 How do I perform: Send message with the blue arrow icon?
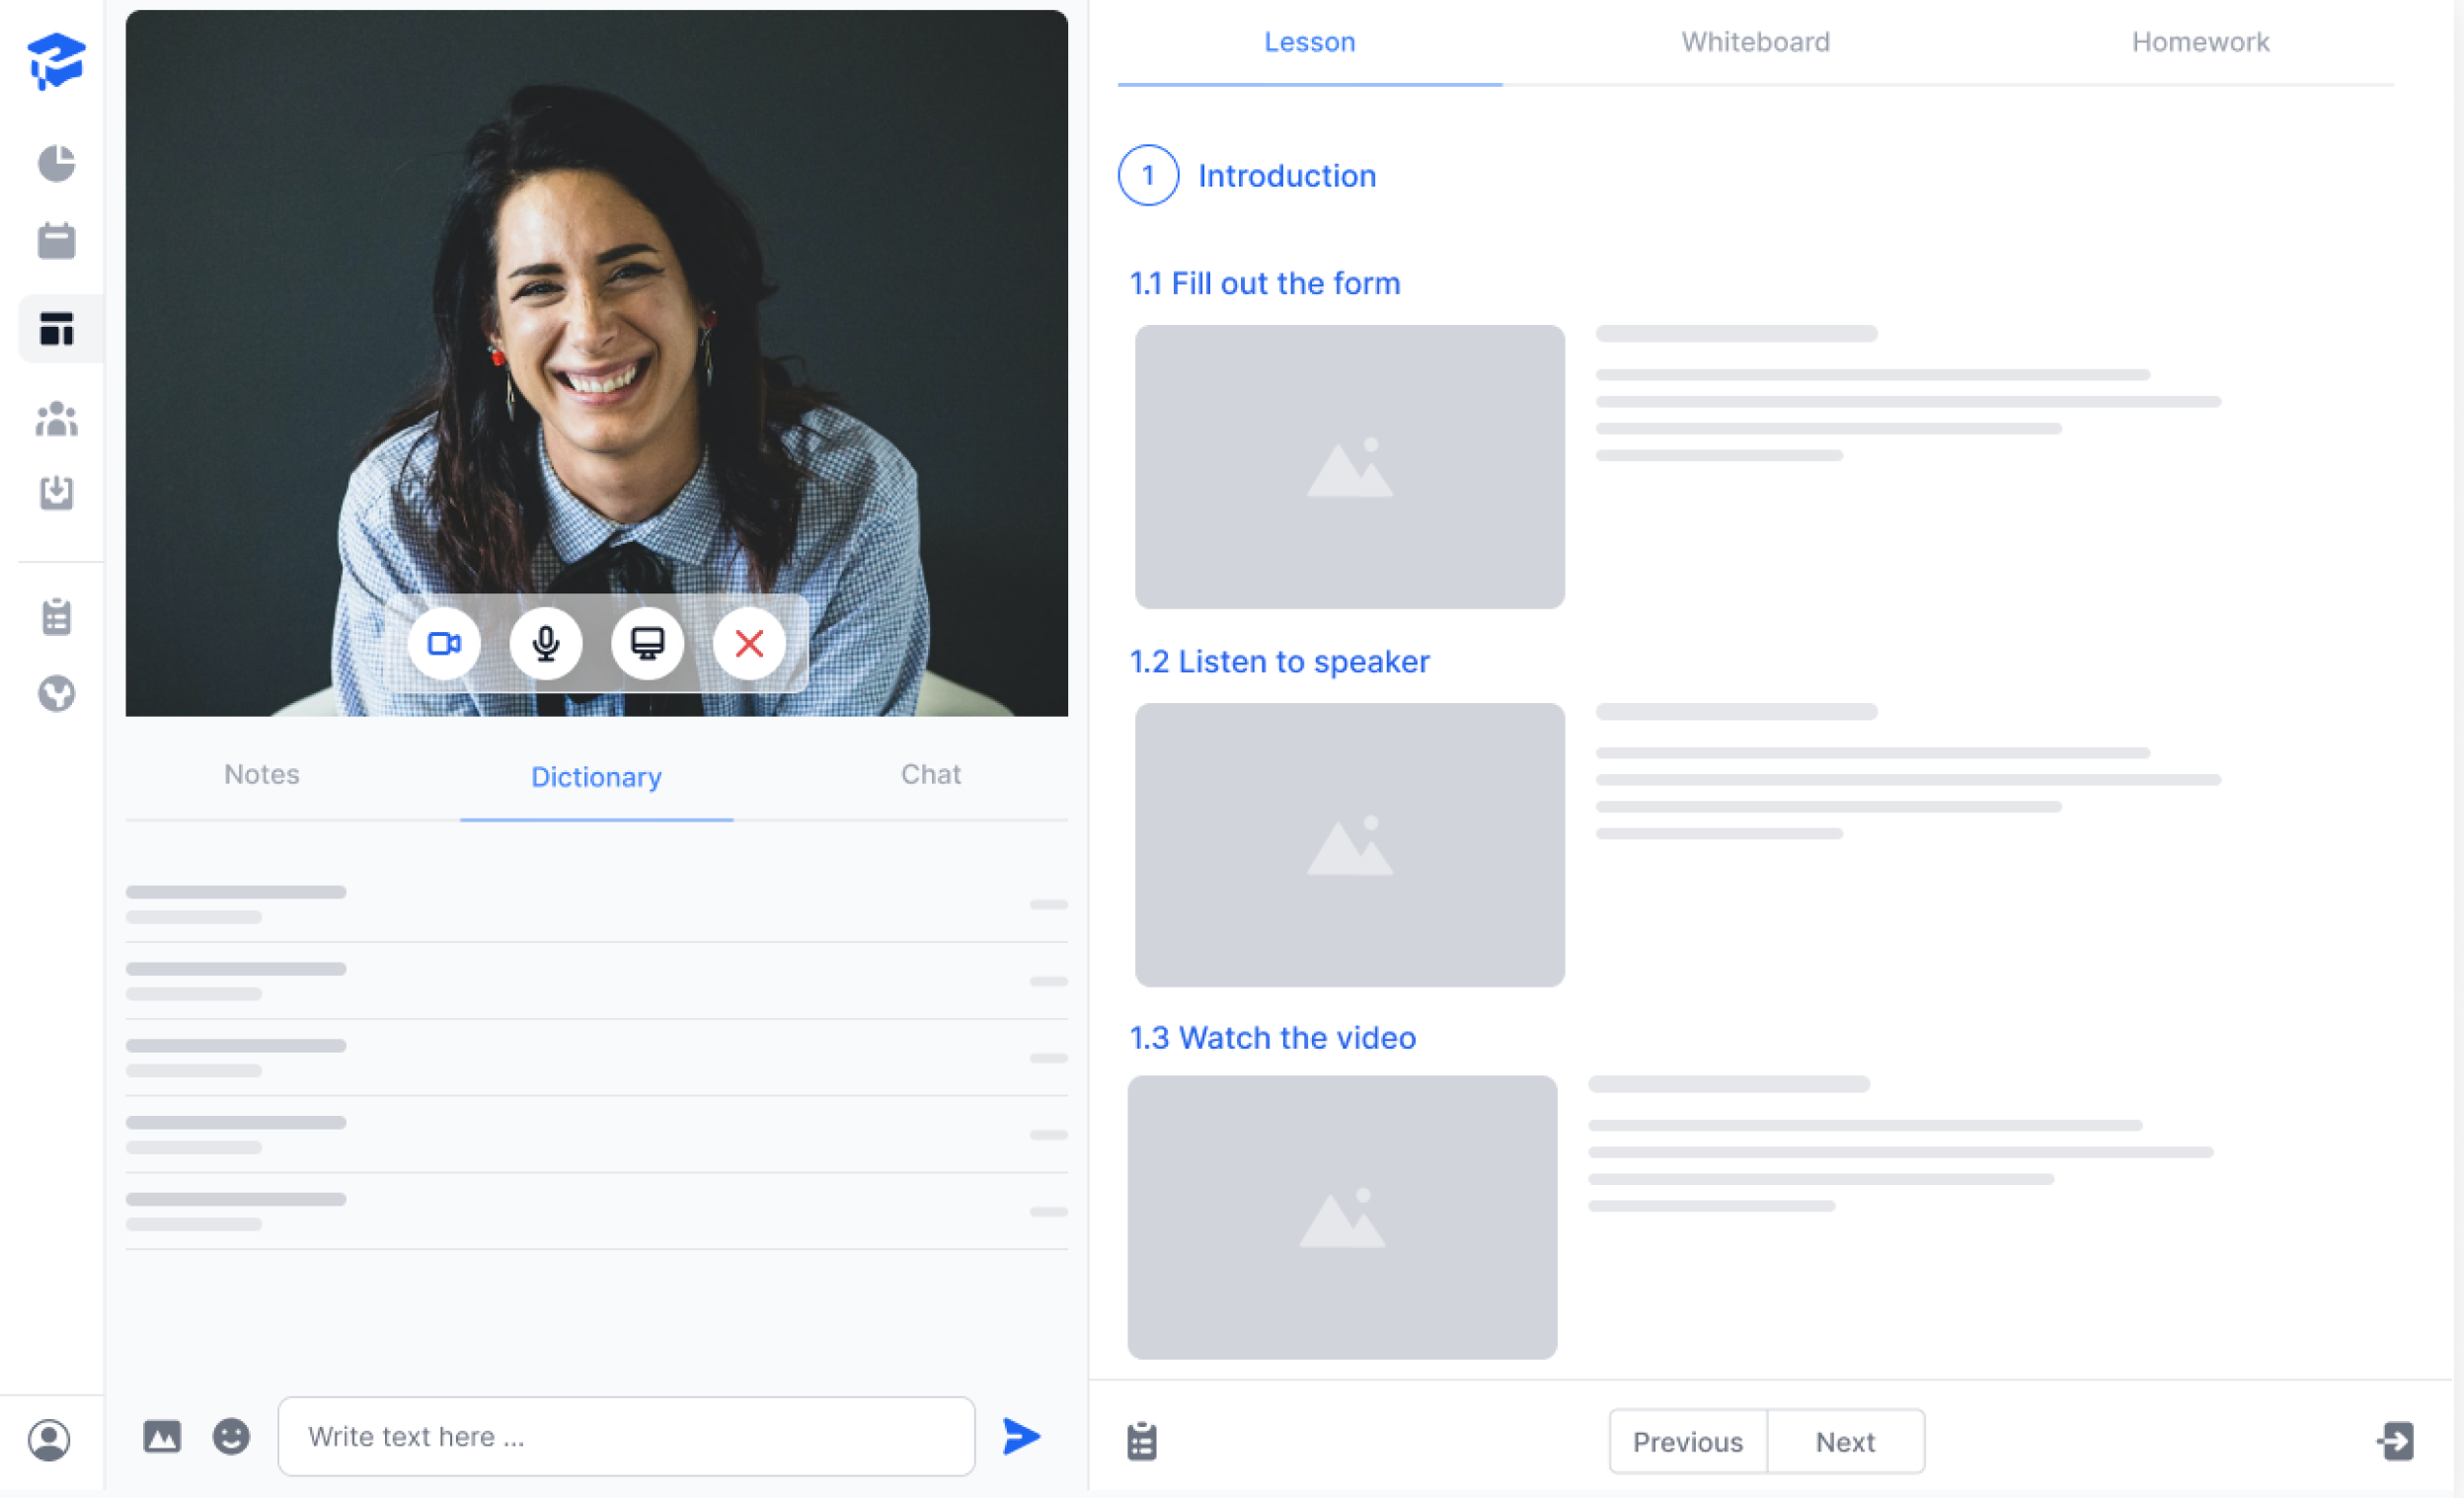tap(1021, 1437)
